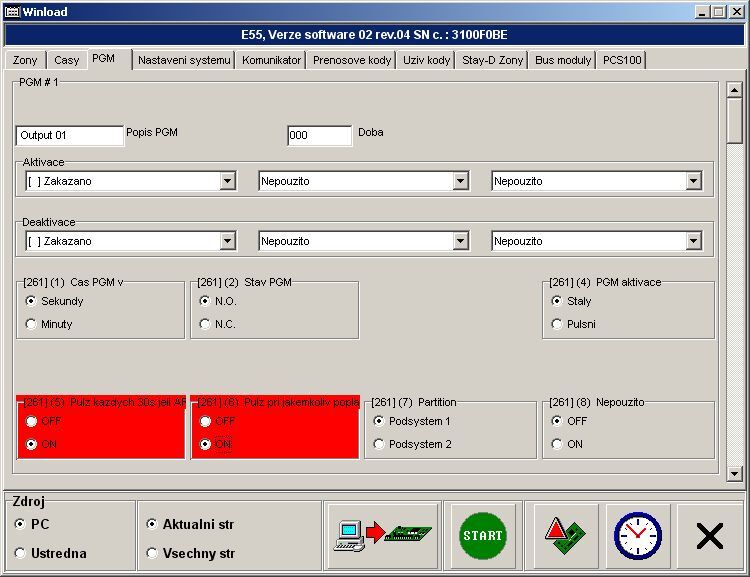Choose N.C. for Stav PGM
Screen dimensions: 750x577
205,324
